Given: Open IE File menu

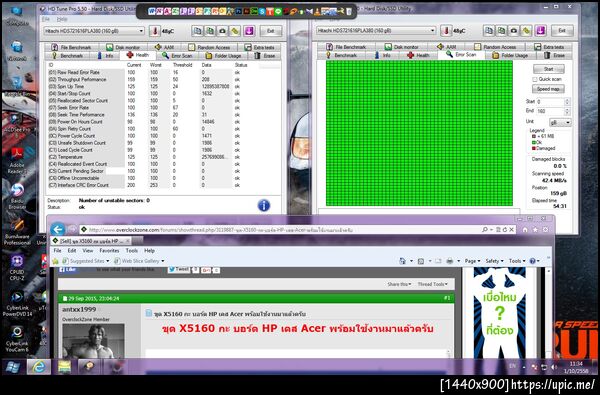Looking at the screenshot, I should [57, 250].
